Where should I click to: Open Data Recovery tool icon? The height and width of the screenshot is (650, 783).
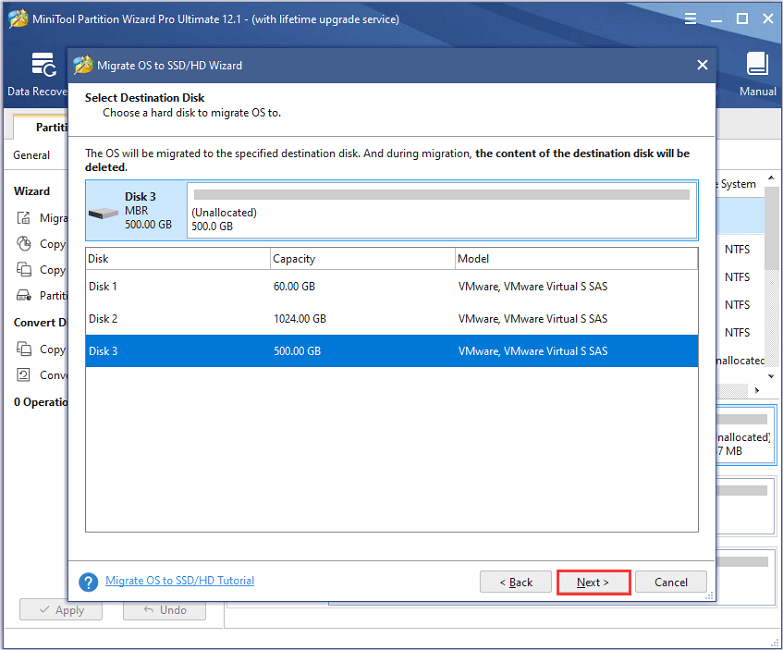click(x=43, y=65)
